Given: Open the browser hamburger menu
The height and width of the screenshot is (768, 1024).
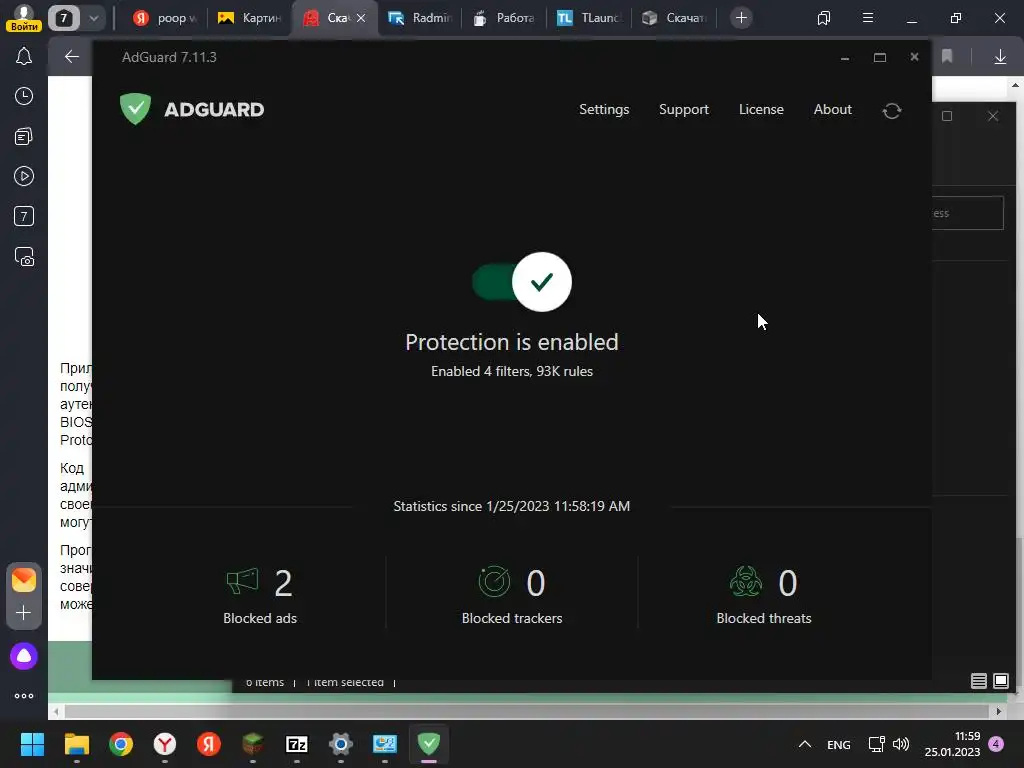Looking at the screenshot, I should coord(867,18).
